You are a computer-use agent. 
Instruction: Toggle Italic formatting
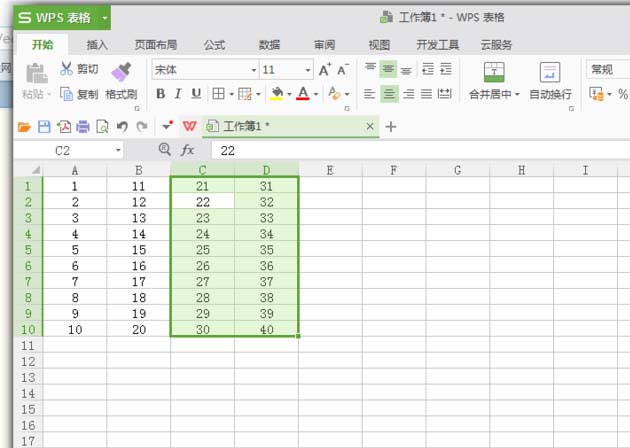point(178,94)
